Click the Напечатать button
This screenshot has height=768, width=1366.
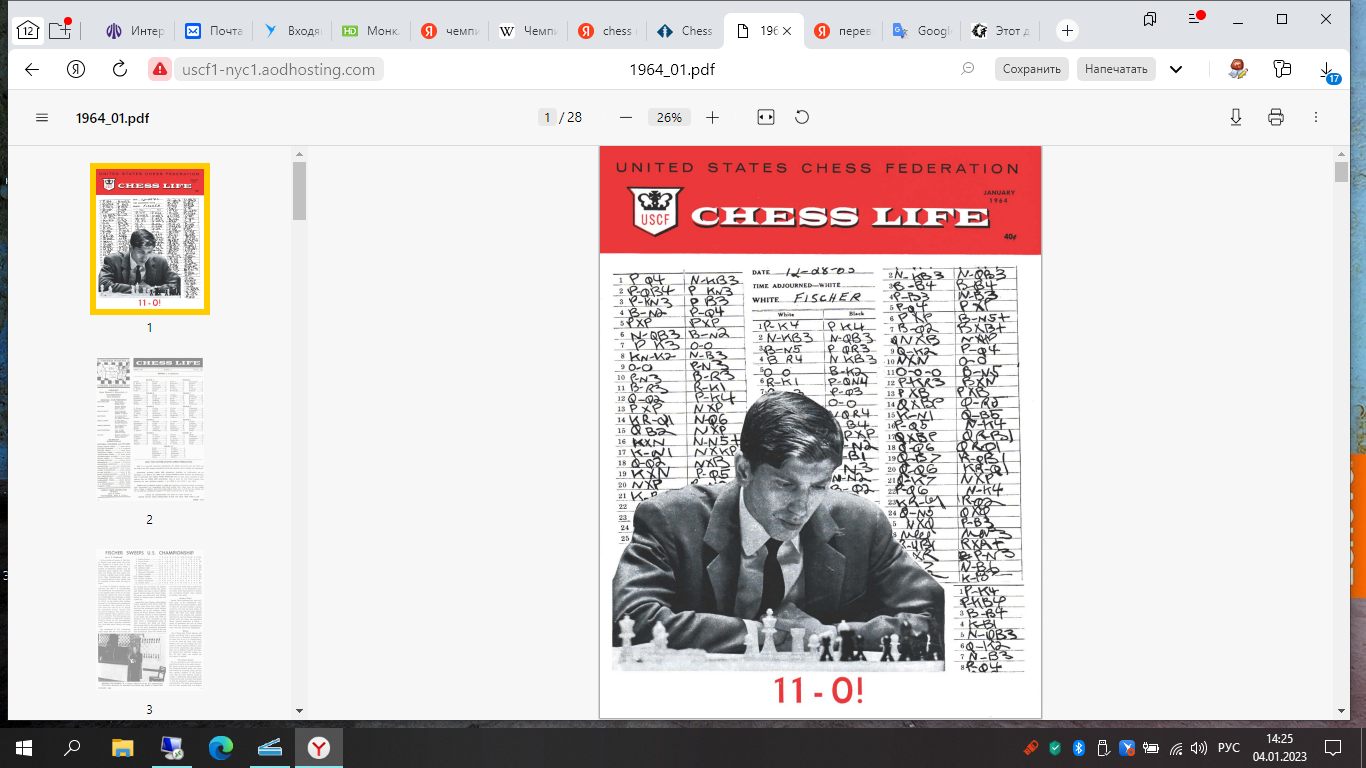(x=1116, y=69)
